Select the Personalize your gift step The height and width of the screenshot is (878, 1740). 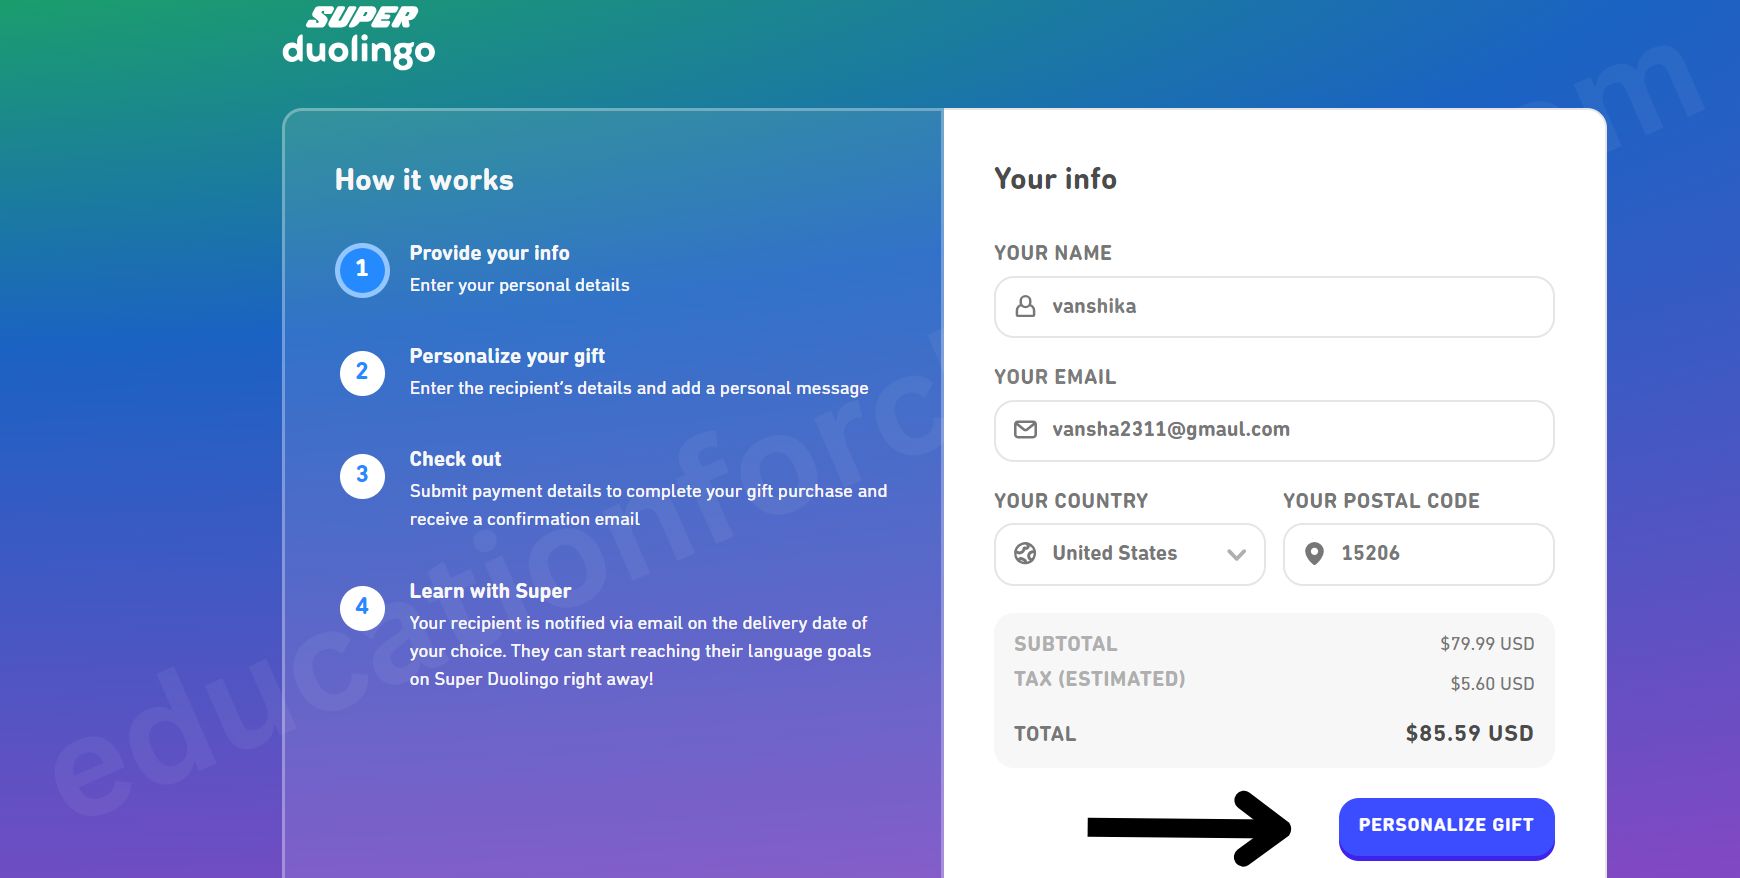[507, 356]
